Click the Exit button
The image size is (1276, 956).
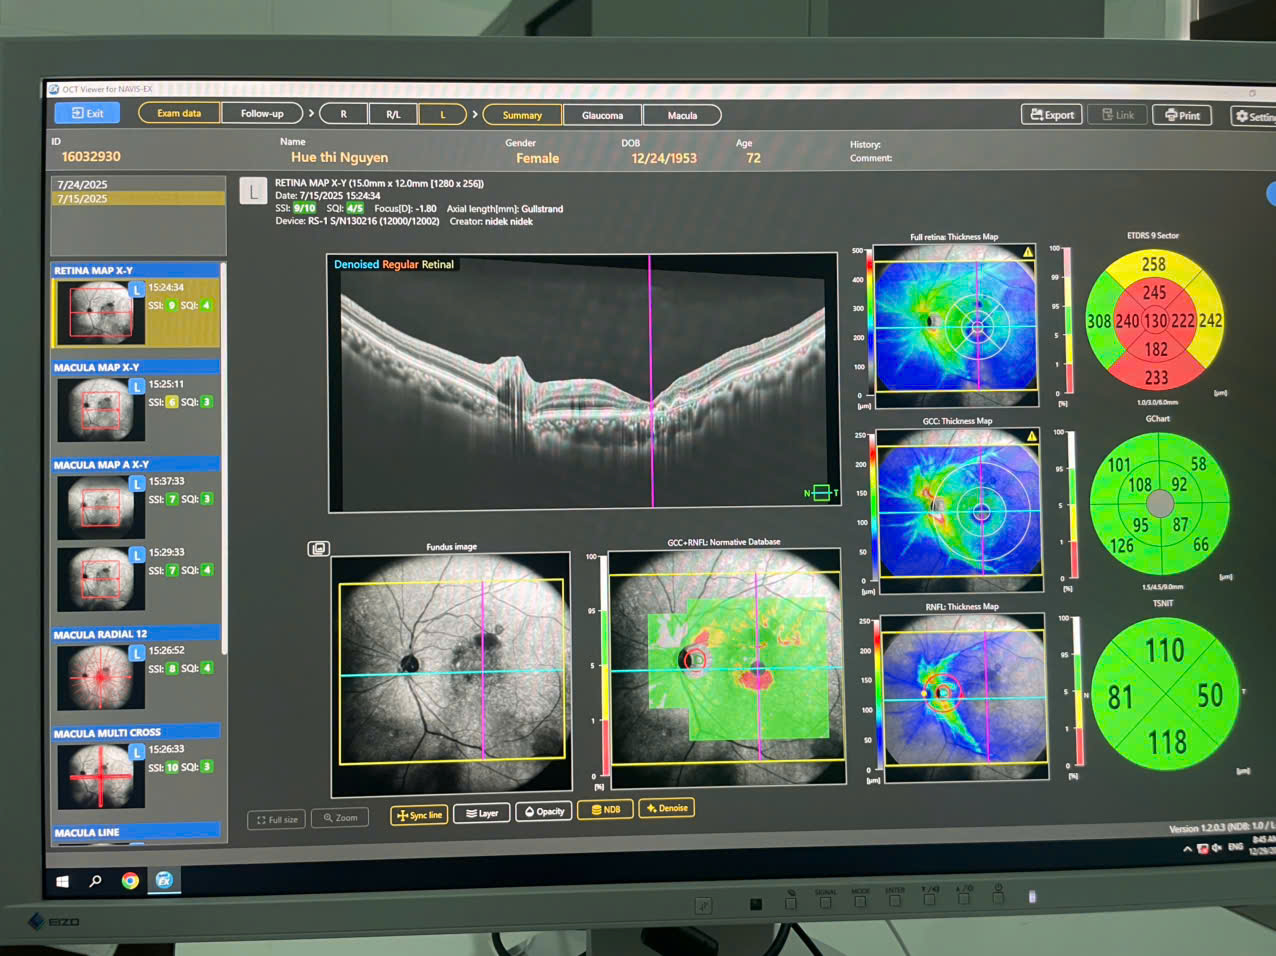(x=88, y=113)
